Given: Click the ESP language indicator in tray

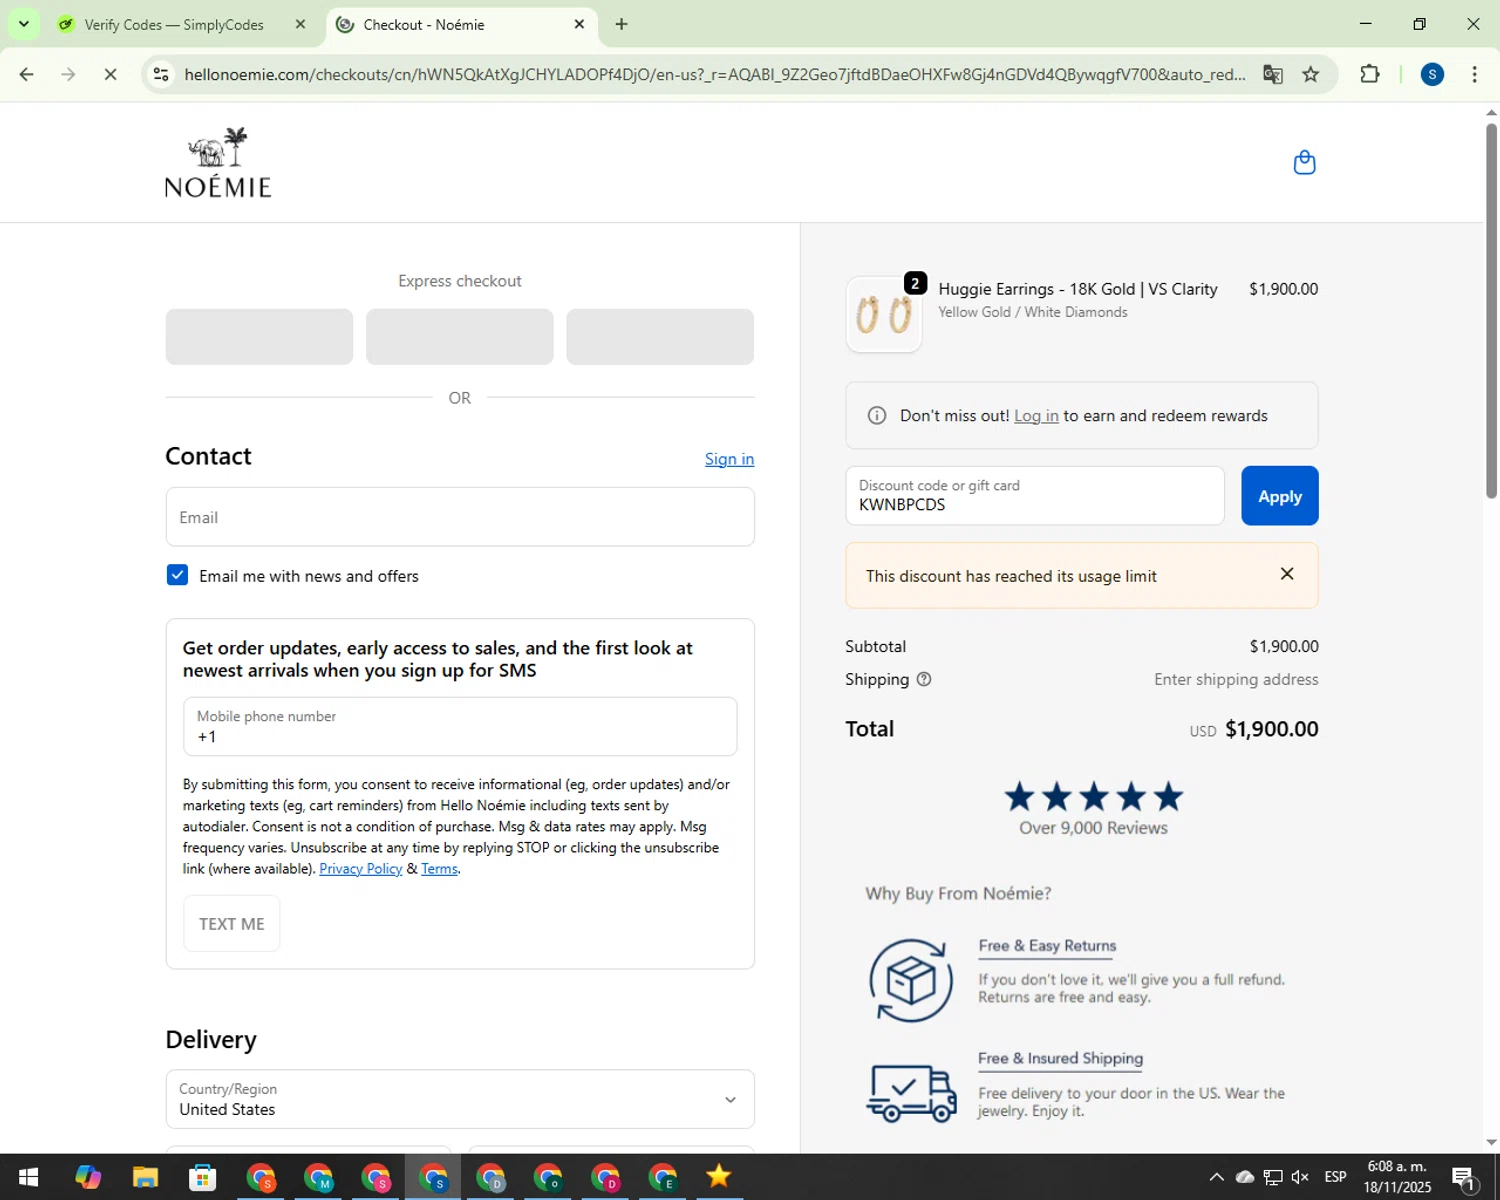Looking at the screenshot, I should click(x=1335, y=1177).
